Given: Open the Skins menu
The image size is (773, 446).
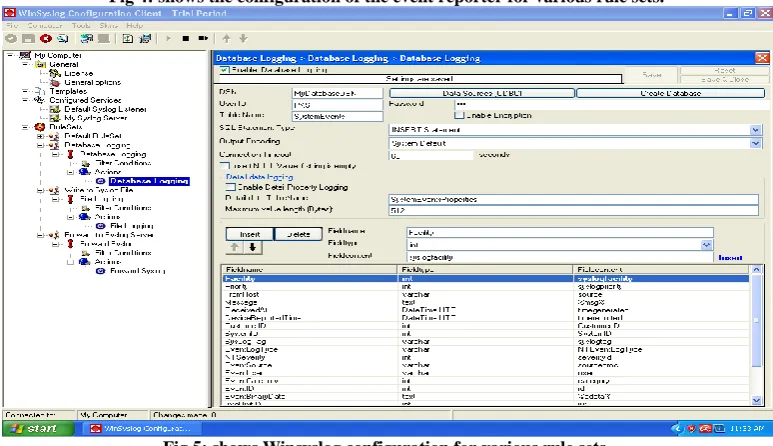Looking at the screenshot, I should [x=108, y=25].
